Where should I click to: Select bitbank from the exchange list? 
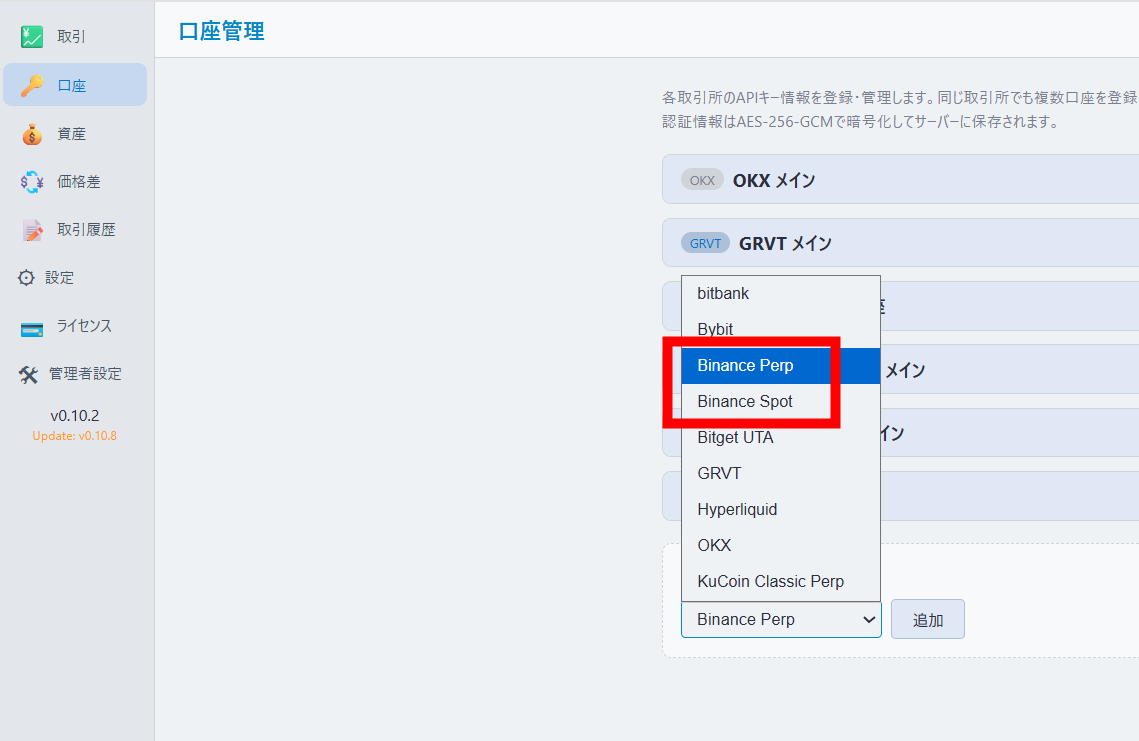click(723, 294)
